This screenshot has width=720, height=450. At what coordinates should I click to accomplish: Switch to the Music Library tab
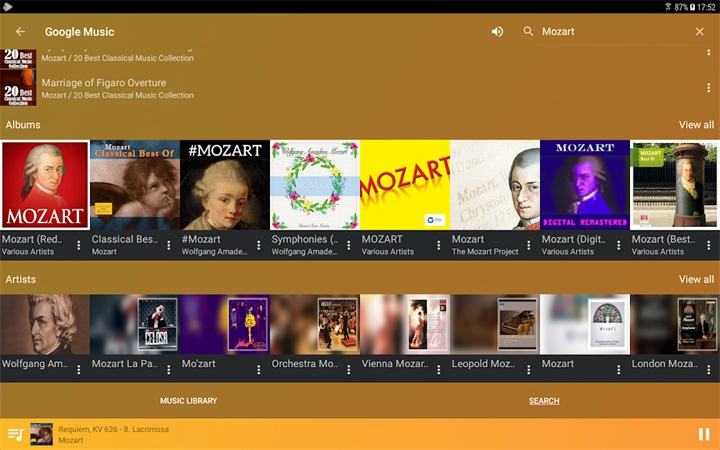point(188,401)
